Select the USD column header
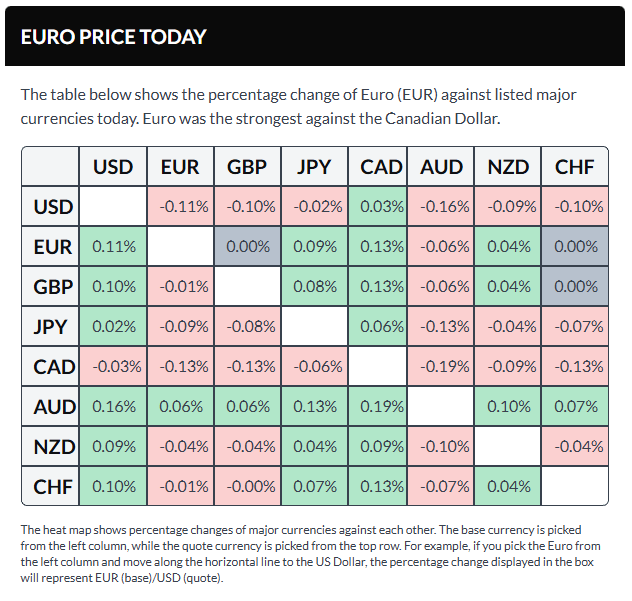The width and height of the screenshot is (632, 601). [x=112, y=167]
